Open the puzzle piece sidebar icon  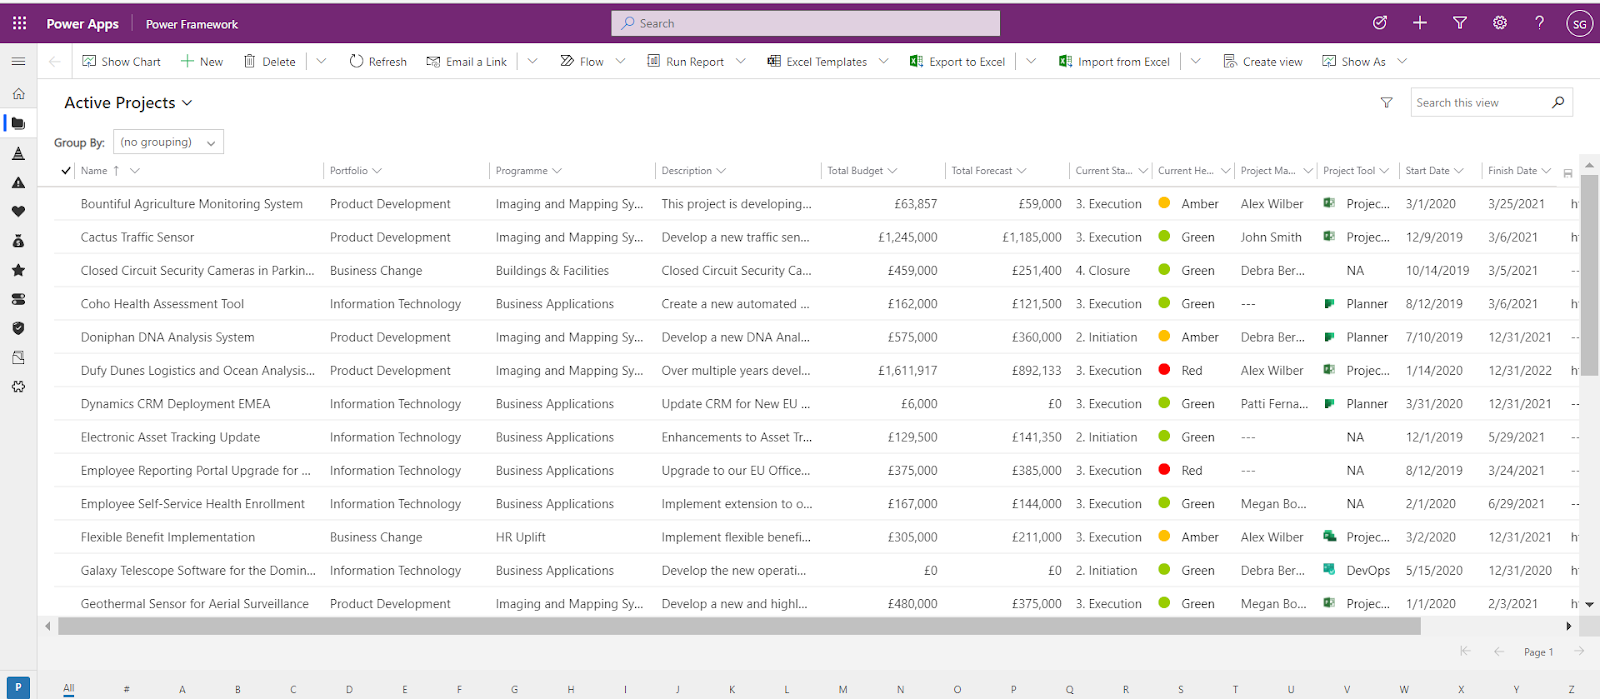point(18,386)
